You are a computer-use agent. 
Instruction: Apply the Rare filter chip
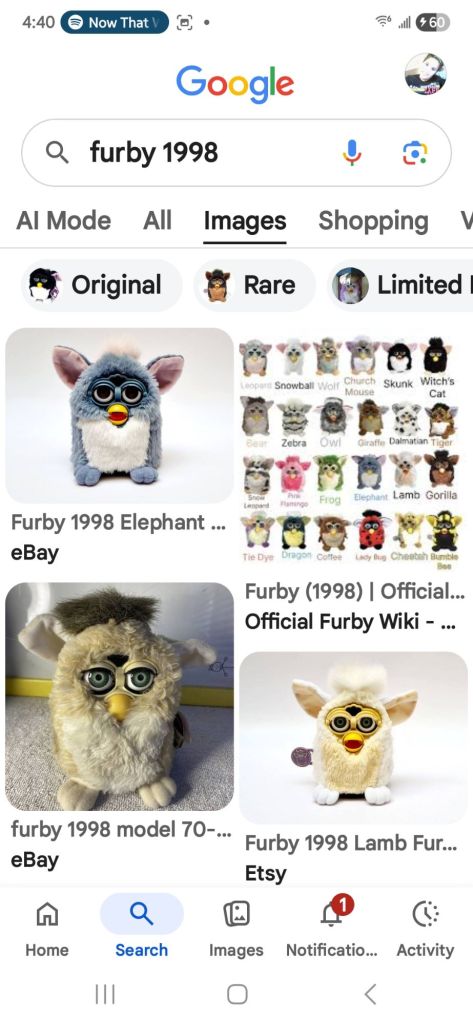click(254, 285)
